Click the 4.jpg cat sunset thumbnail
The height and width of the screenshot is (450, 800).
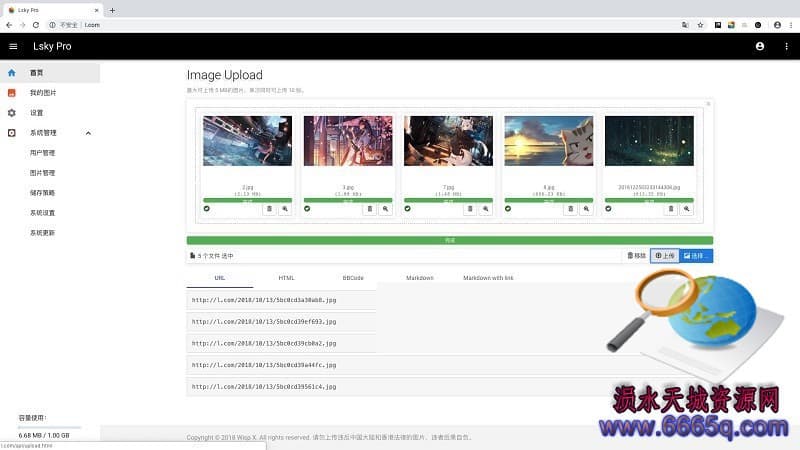coord(548,141)
